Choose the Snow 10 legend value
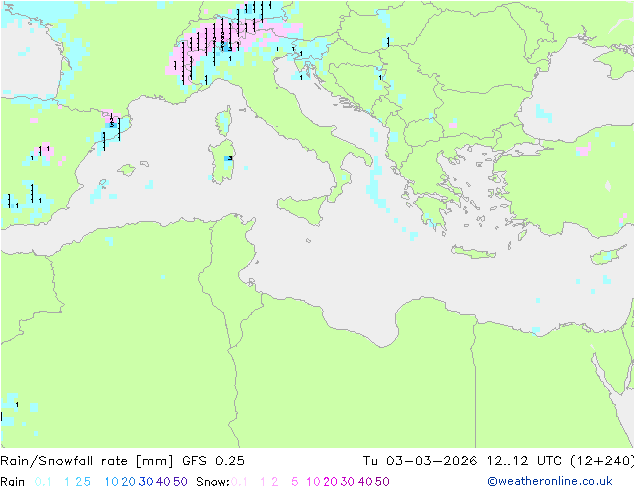Viewport: 634px width, 490px height. 313,482
